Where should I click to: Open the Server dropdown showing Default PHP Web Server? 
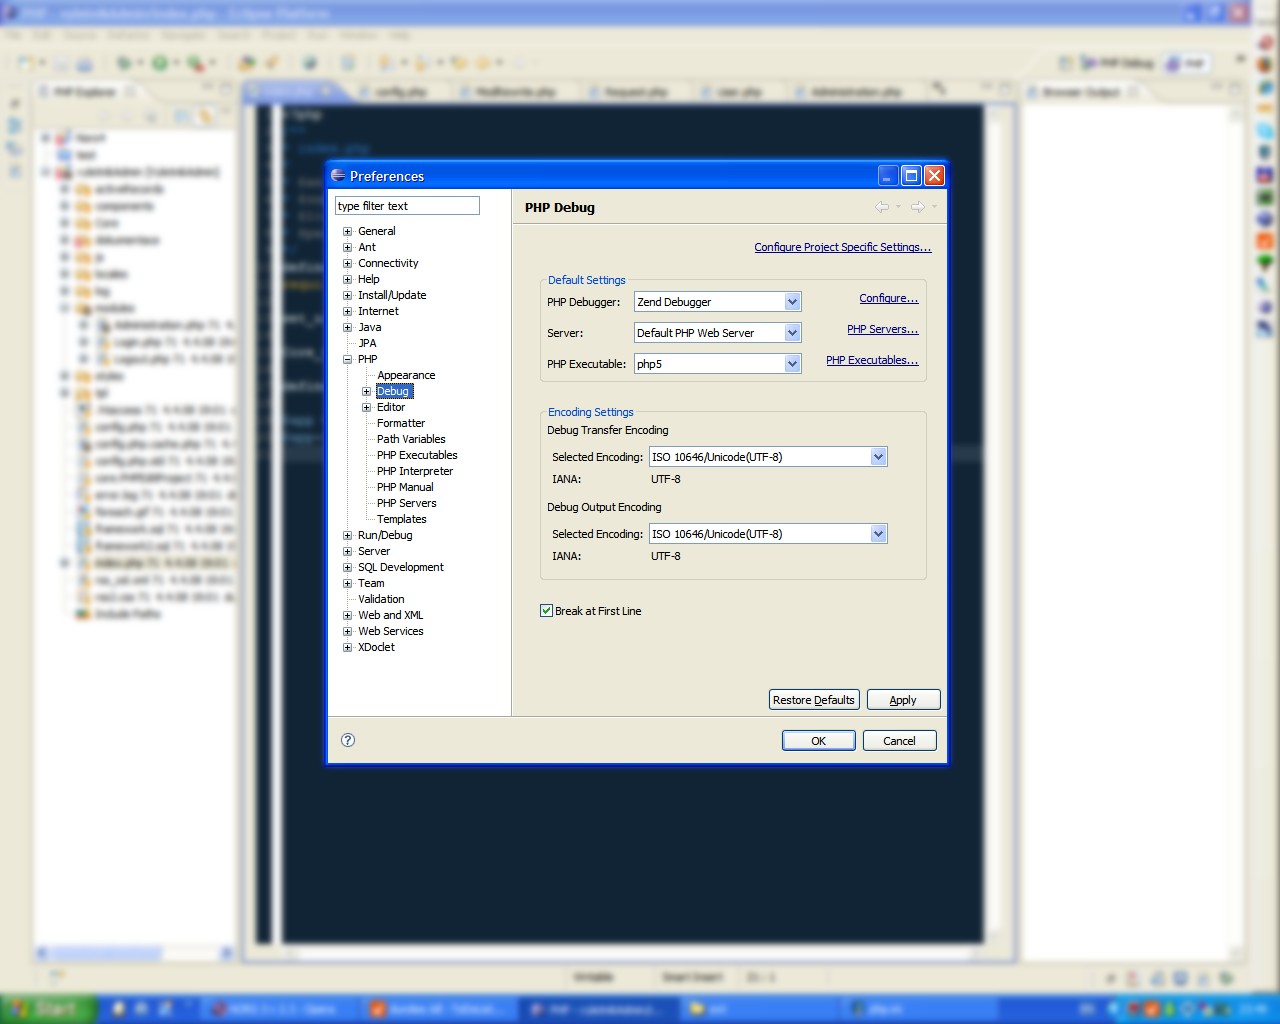click(792, 333)
